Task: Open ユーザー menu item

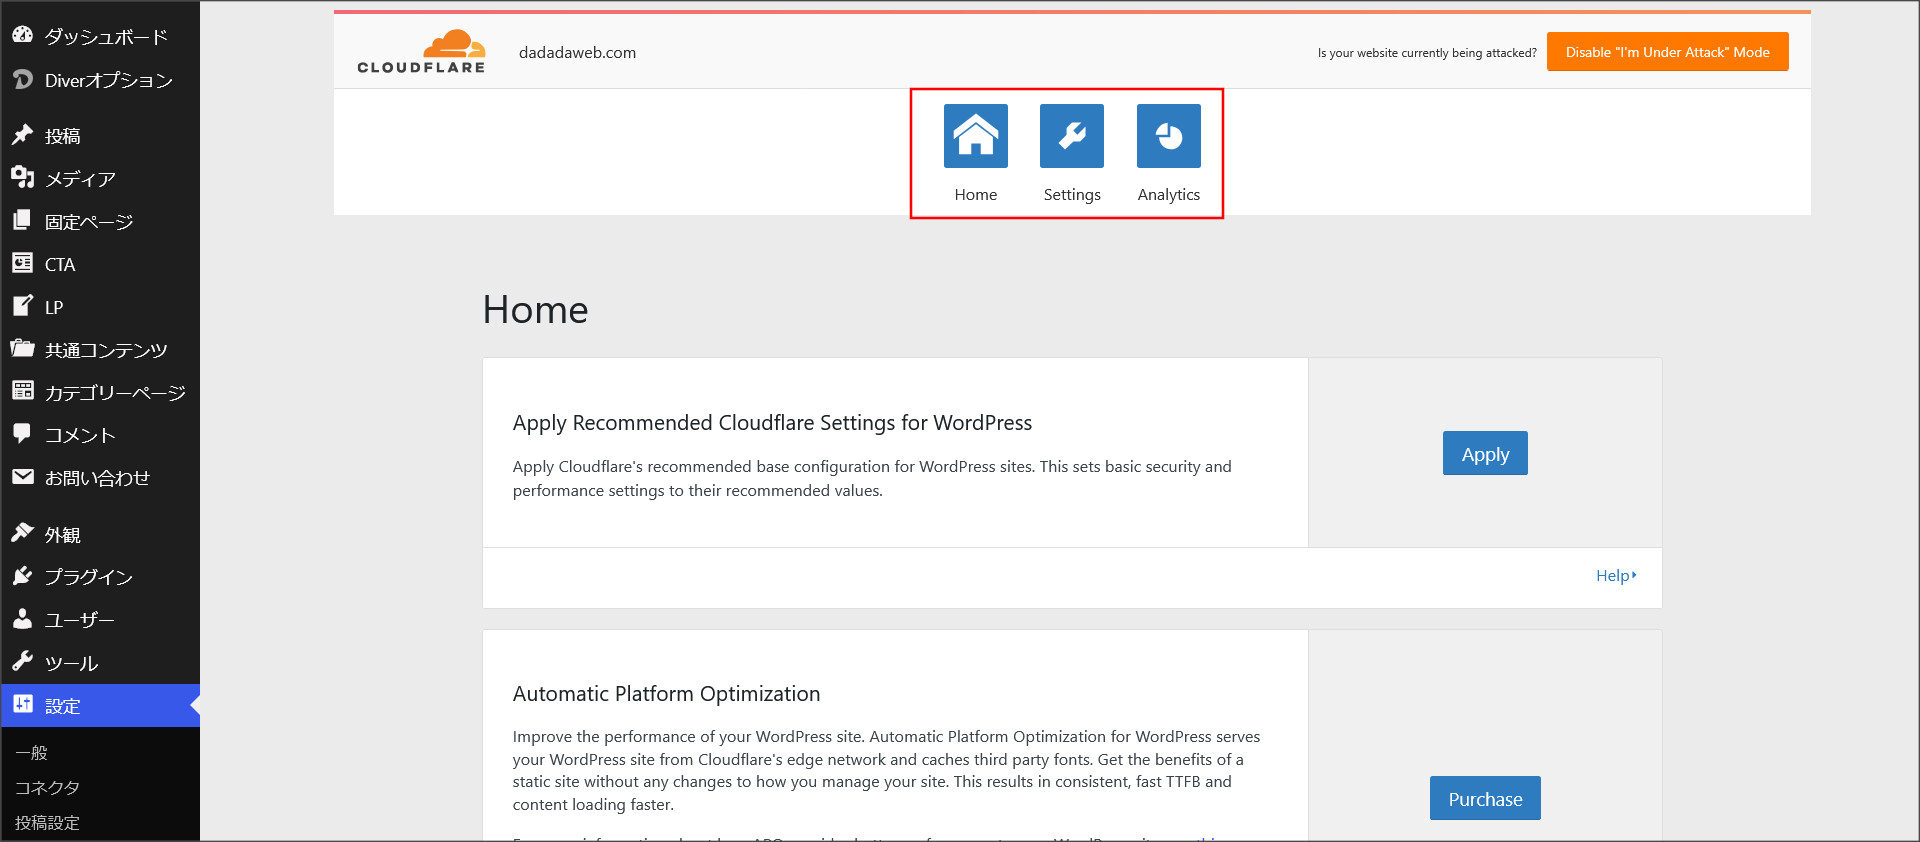Action: (100, 620)
